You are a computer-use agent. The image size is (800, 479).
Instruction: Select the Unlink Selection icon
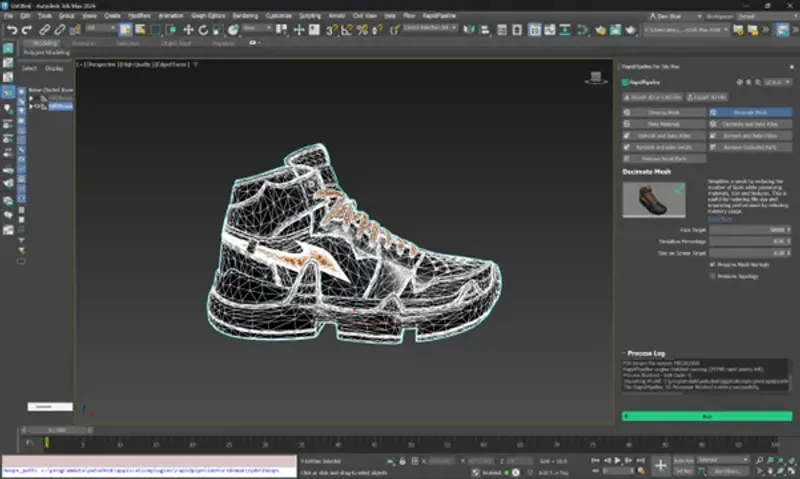click(x=60, y=30)
